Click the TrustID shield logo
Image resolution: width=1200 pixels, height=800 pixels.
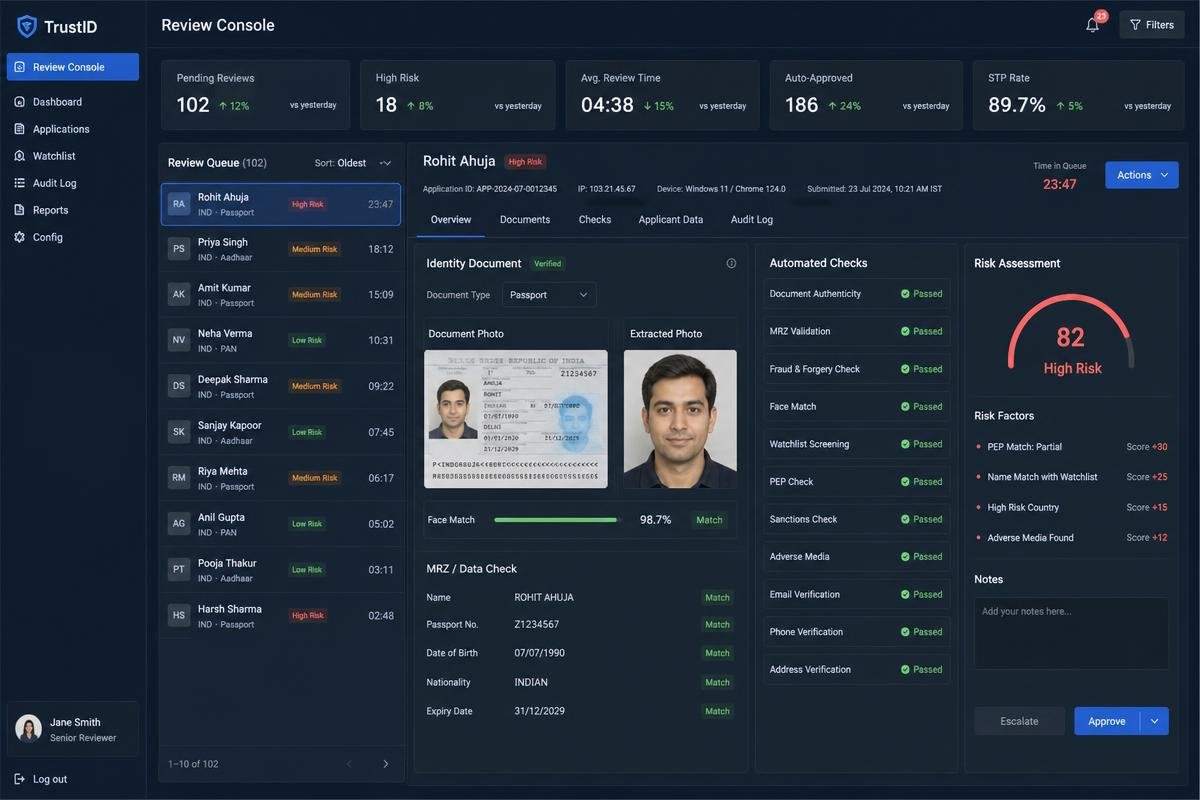pos(27,26)
